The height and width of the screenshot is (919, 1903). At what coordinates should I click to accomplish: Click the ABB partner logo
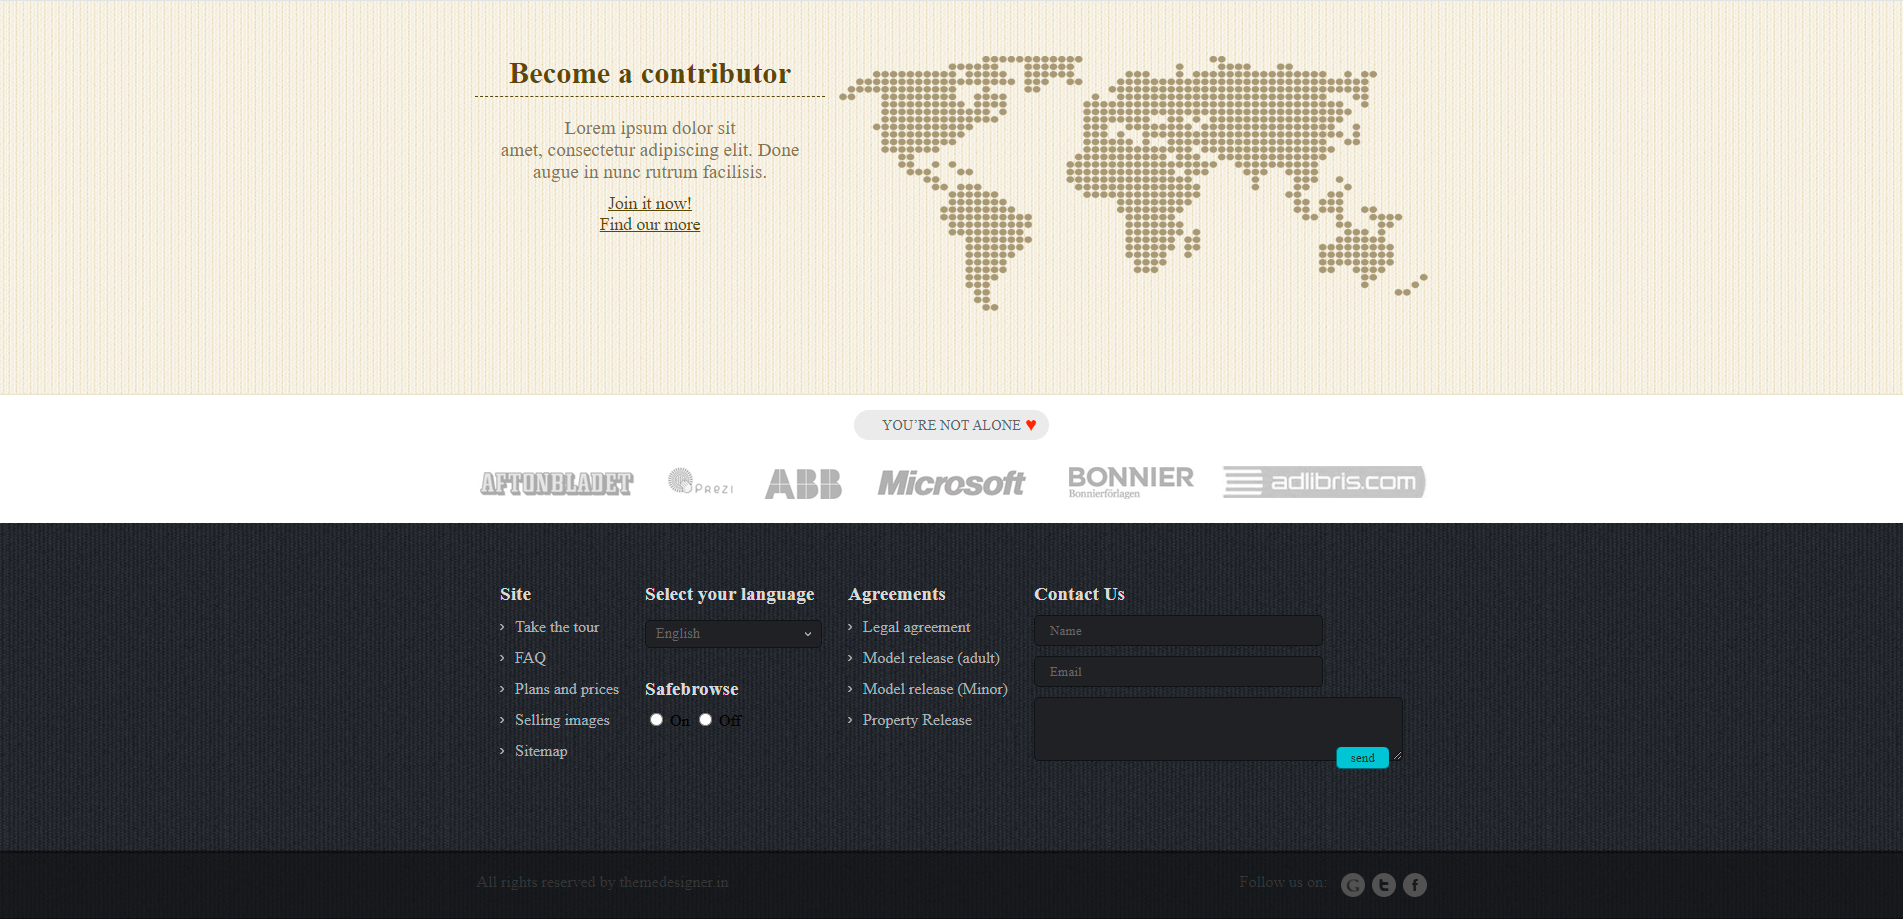tap(803, 484)
